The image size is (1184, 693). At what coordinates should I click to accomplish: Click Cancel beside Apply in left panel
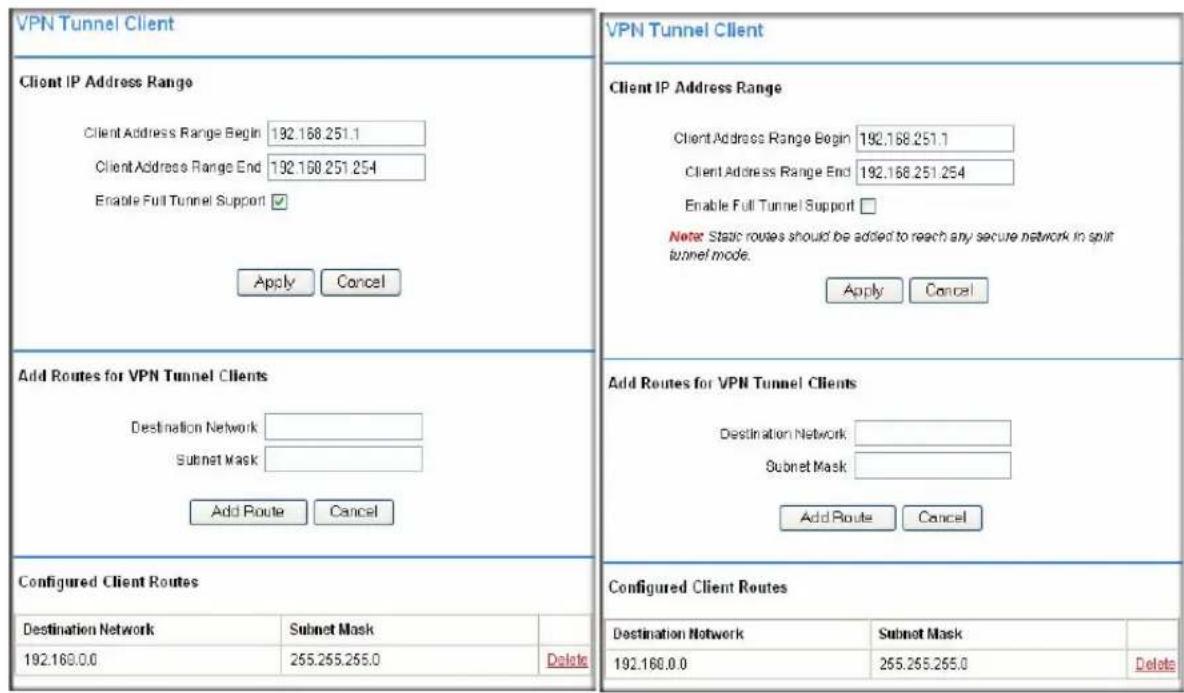(x=361, y=282)
